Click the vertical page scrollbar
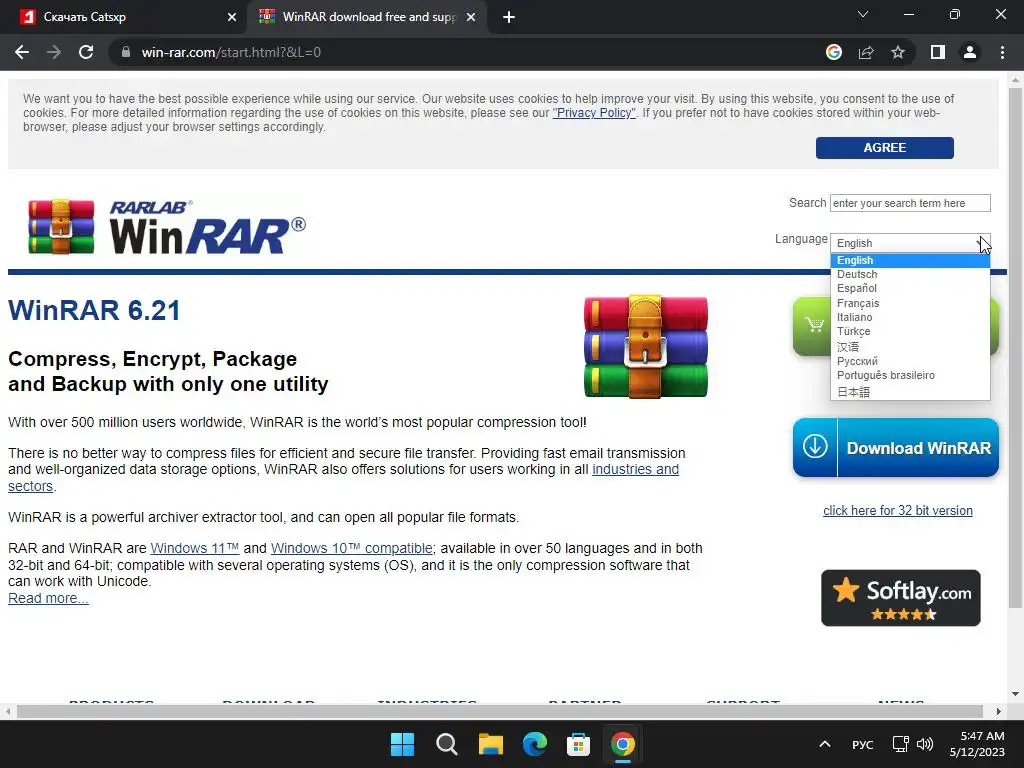The image size is (1024, 768). point(1015,347)
